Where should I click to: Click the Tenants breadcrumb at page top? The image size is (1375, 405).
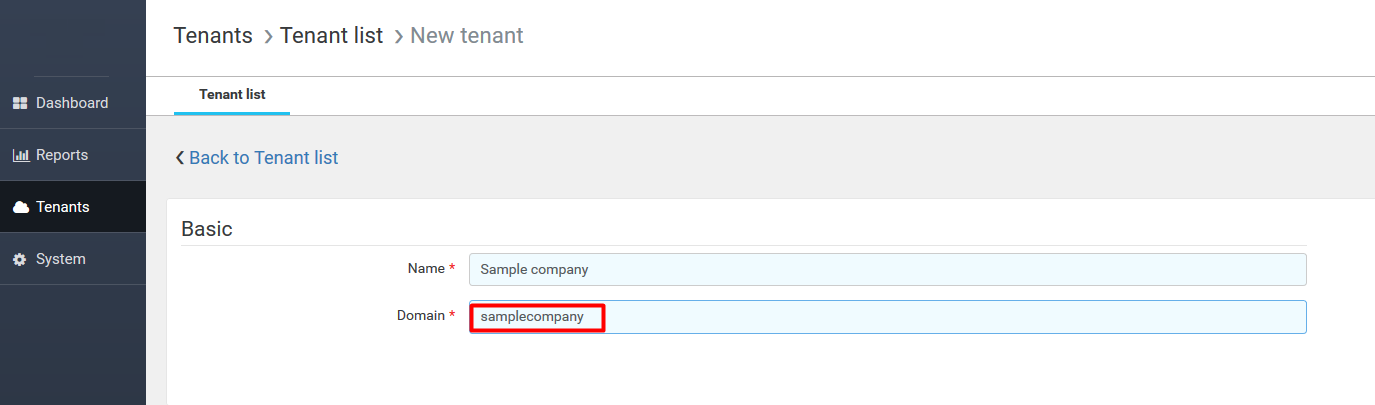point(213,35)
